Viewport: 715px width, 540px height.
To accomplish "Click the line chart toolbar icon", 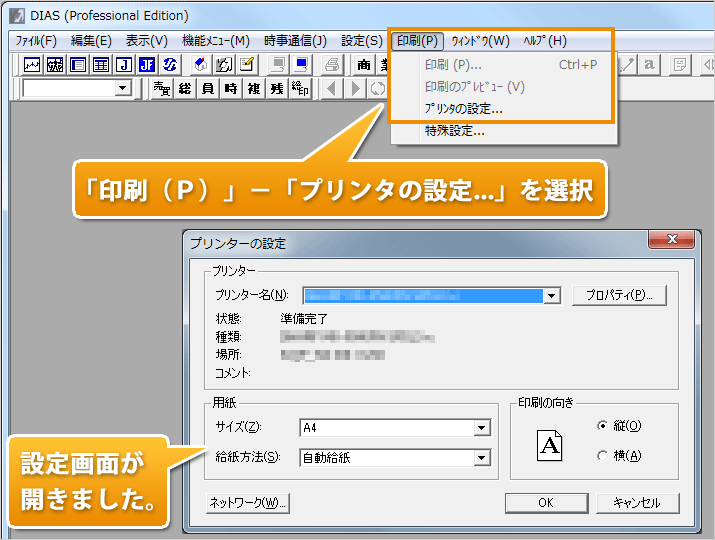I will [32, 65].
